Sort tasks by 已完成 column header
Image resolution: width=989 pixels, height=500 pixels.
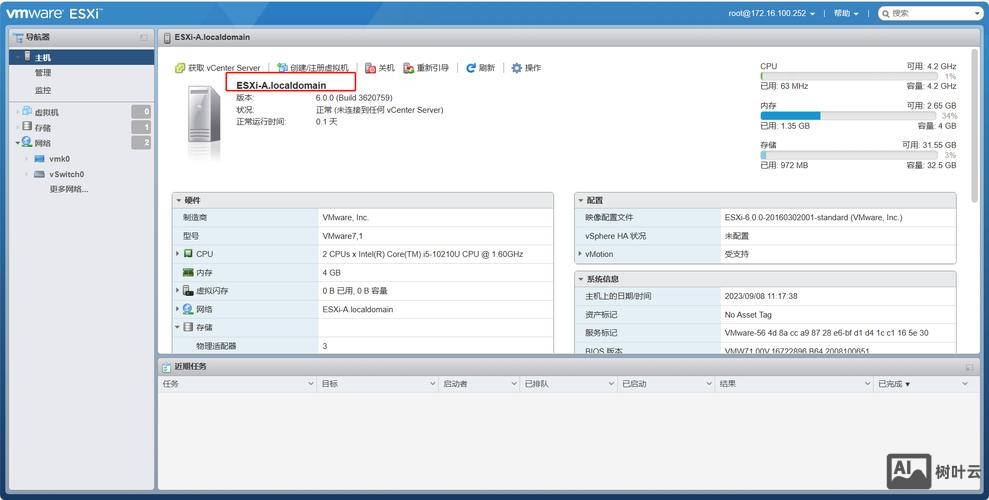point(894,384)
